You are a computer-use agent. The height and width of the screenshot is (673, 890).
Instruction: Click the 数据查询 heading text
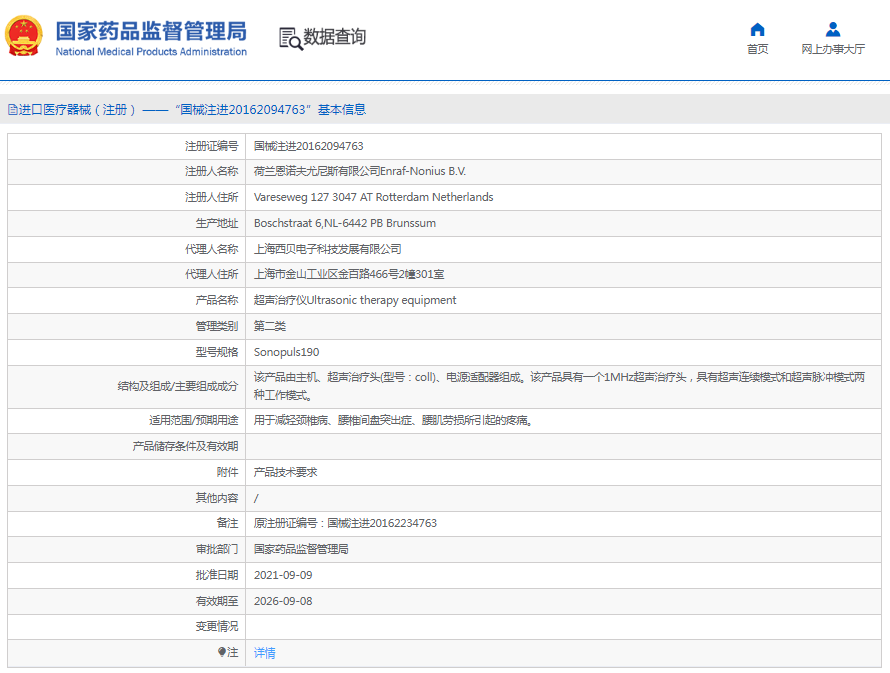point(334,37)
